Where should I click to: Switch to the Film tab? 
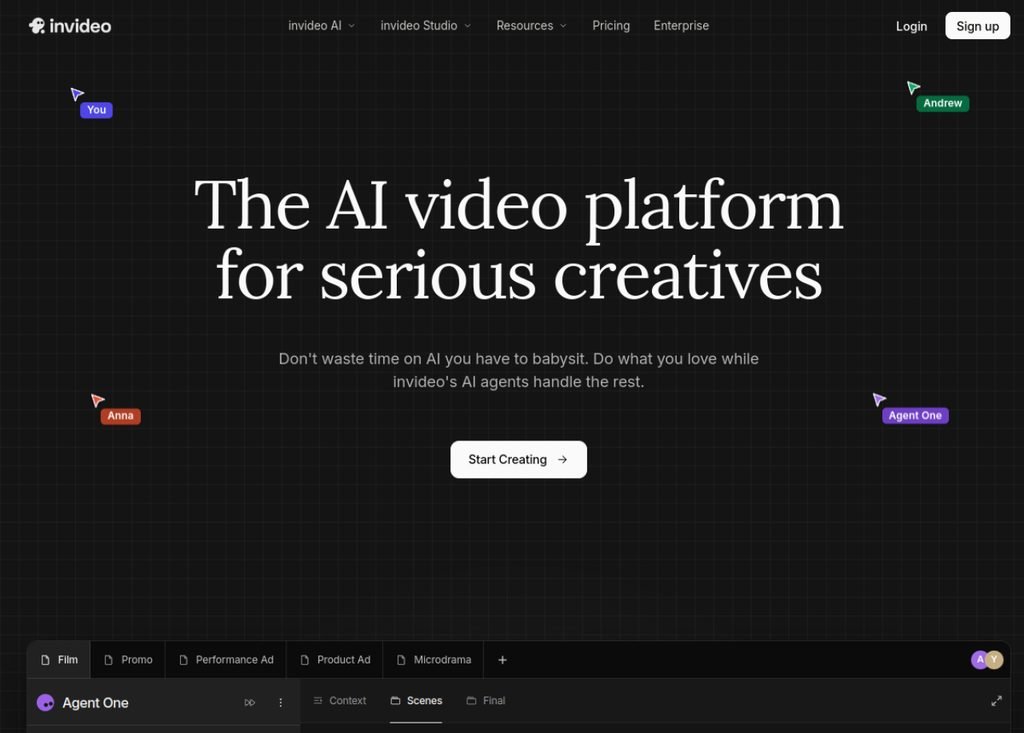tap(59, 660)
